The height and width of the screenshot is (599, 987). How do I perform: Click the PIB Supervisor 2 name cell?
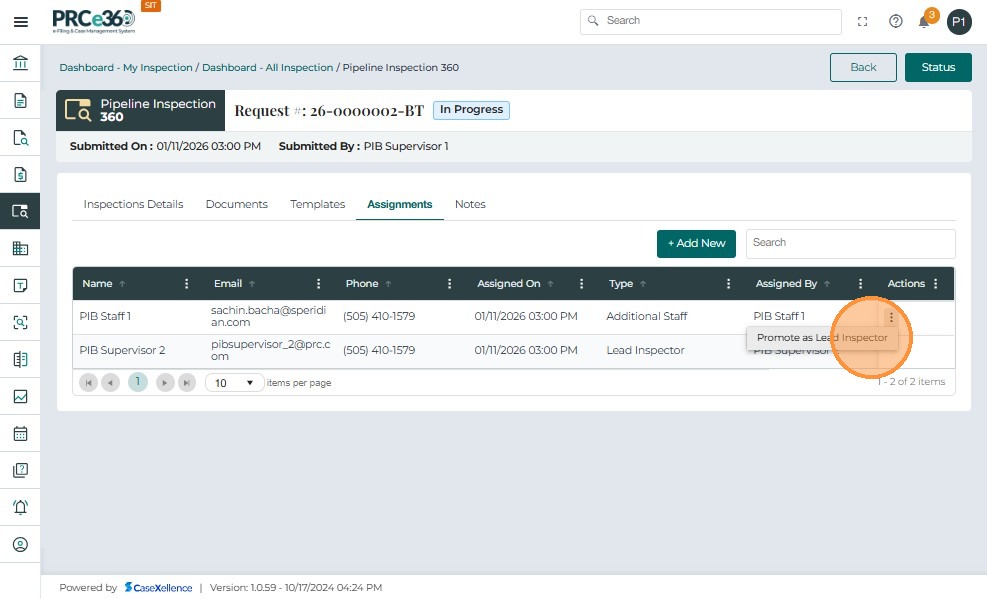tap(122, 350)
